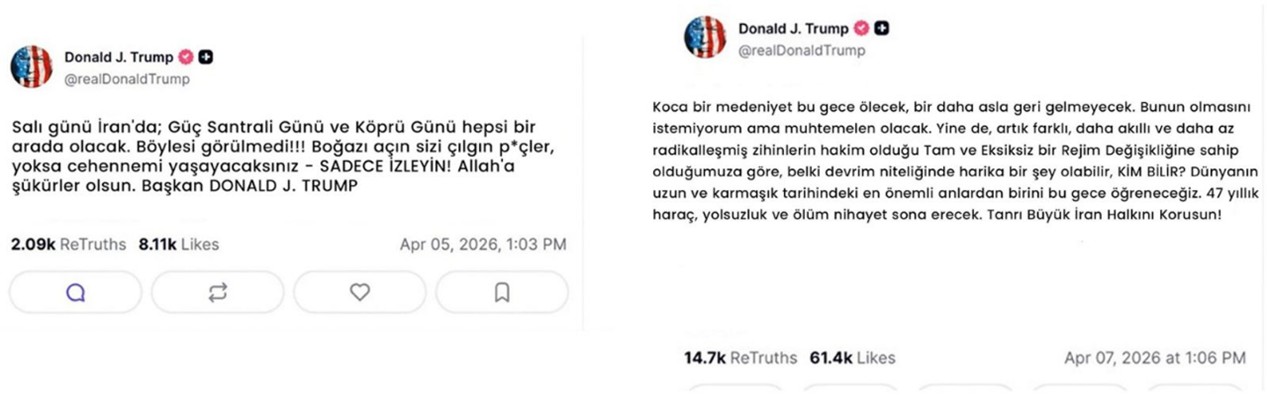Click the verified badge on the Apr 07 post
This screenshot has width=1267, height=418.
coord(861,28)
